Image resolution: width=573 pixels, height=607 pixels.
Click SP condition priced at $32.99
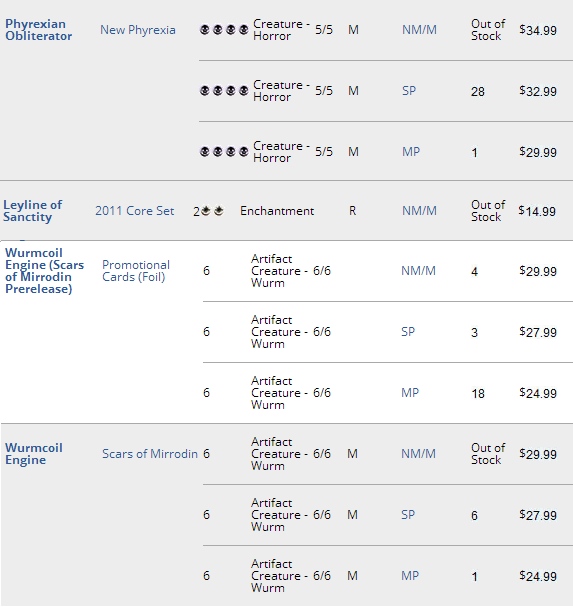(x=409, y=91)
